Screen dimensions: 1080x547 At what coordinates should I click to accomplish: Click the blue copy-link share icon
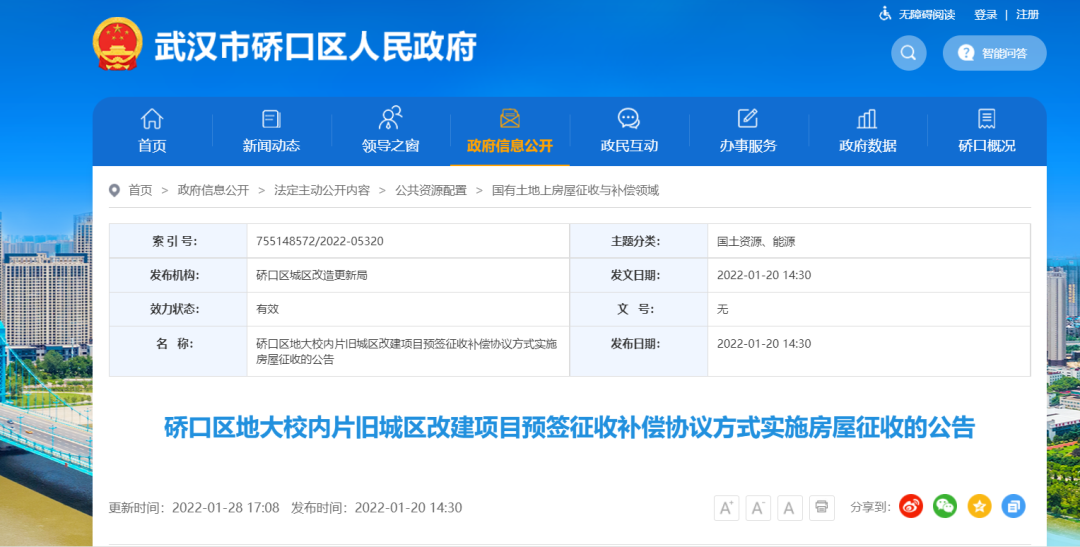1013,507
